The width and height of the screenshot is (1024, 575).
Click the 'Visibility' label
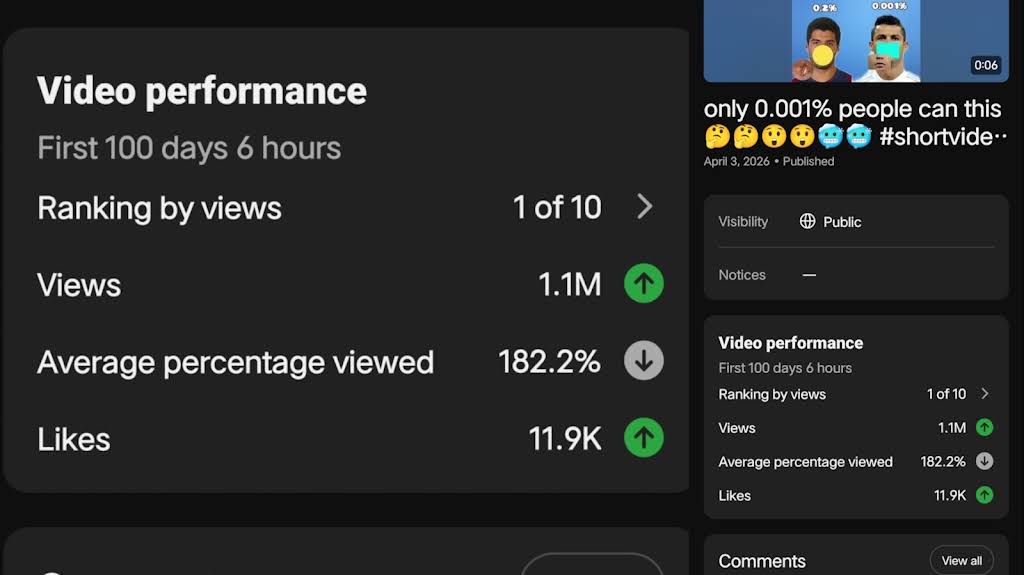[743, 222]
